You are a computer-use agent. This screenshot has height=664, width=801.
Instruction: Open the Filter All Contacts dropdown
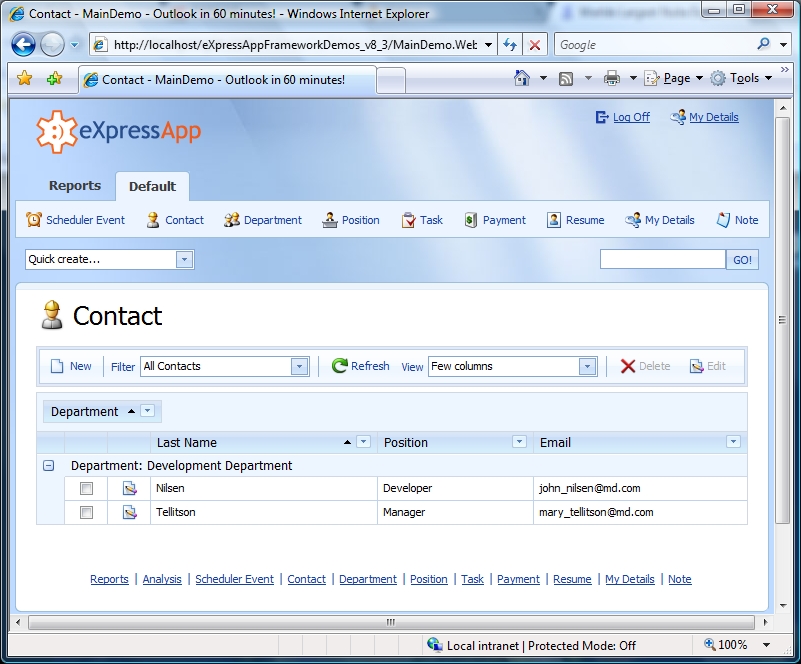pos(299,366)
